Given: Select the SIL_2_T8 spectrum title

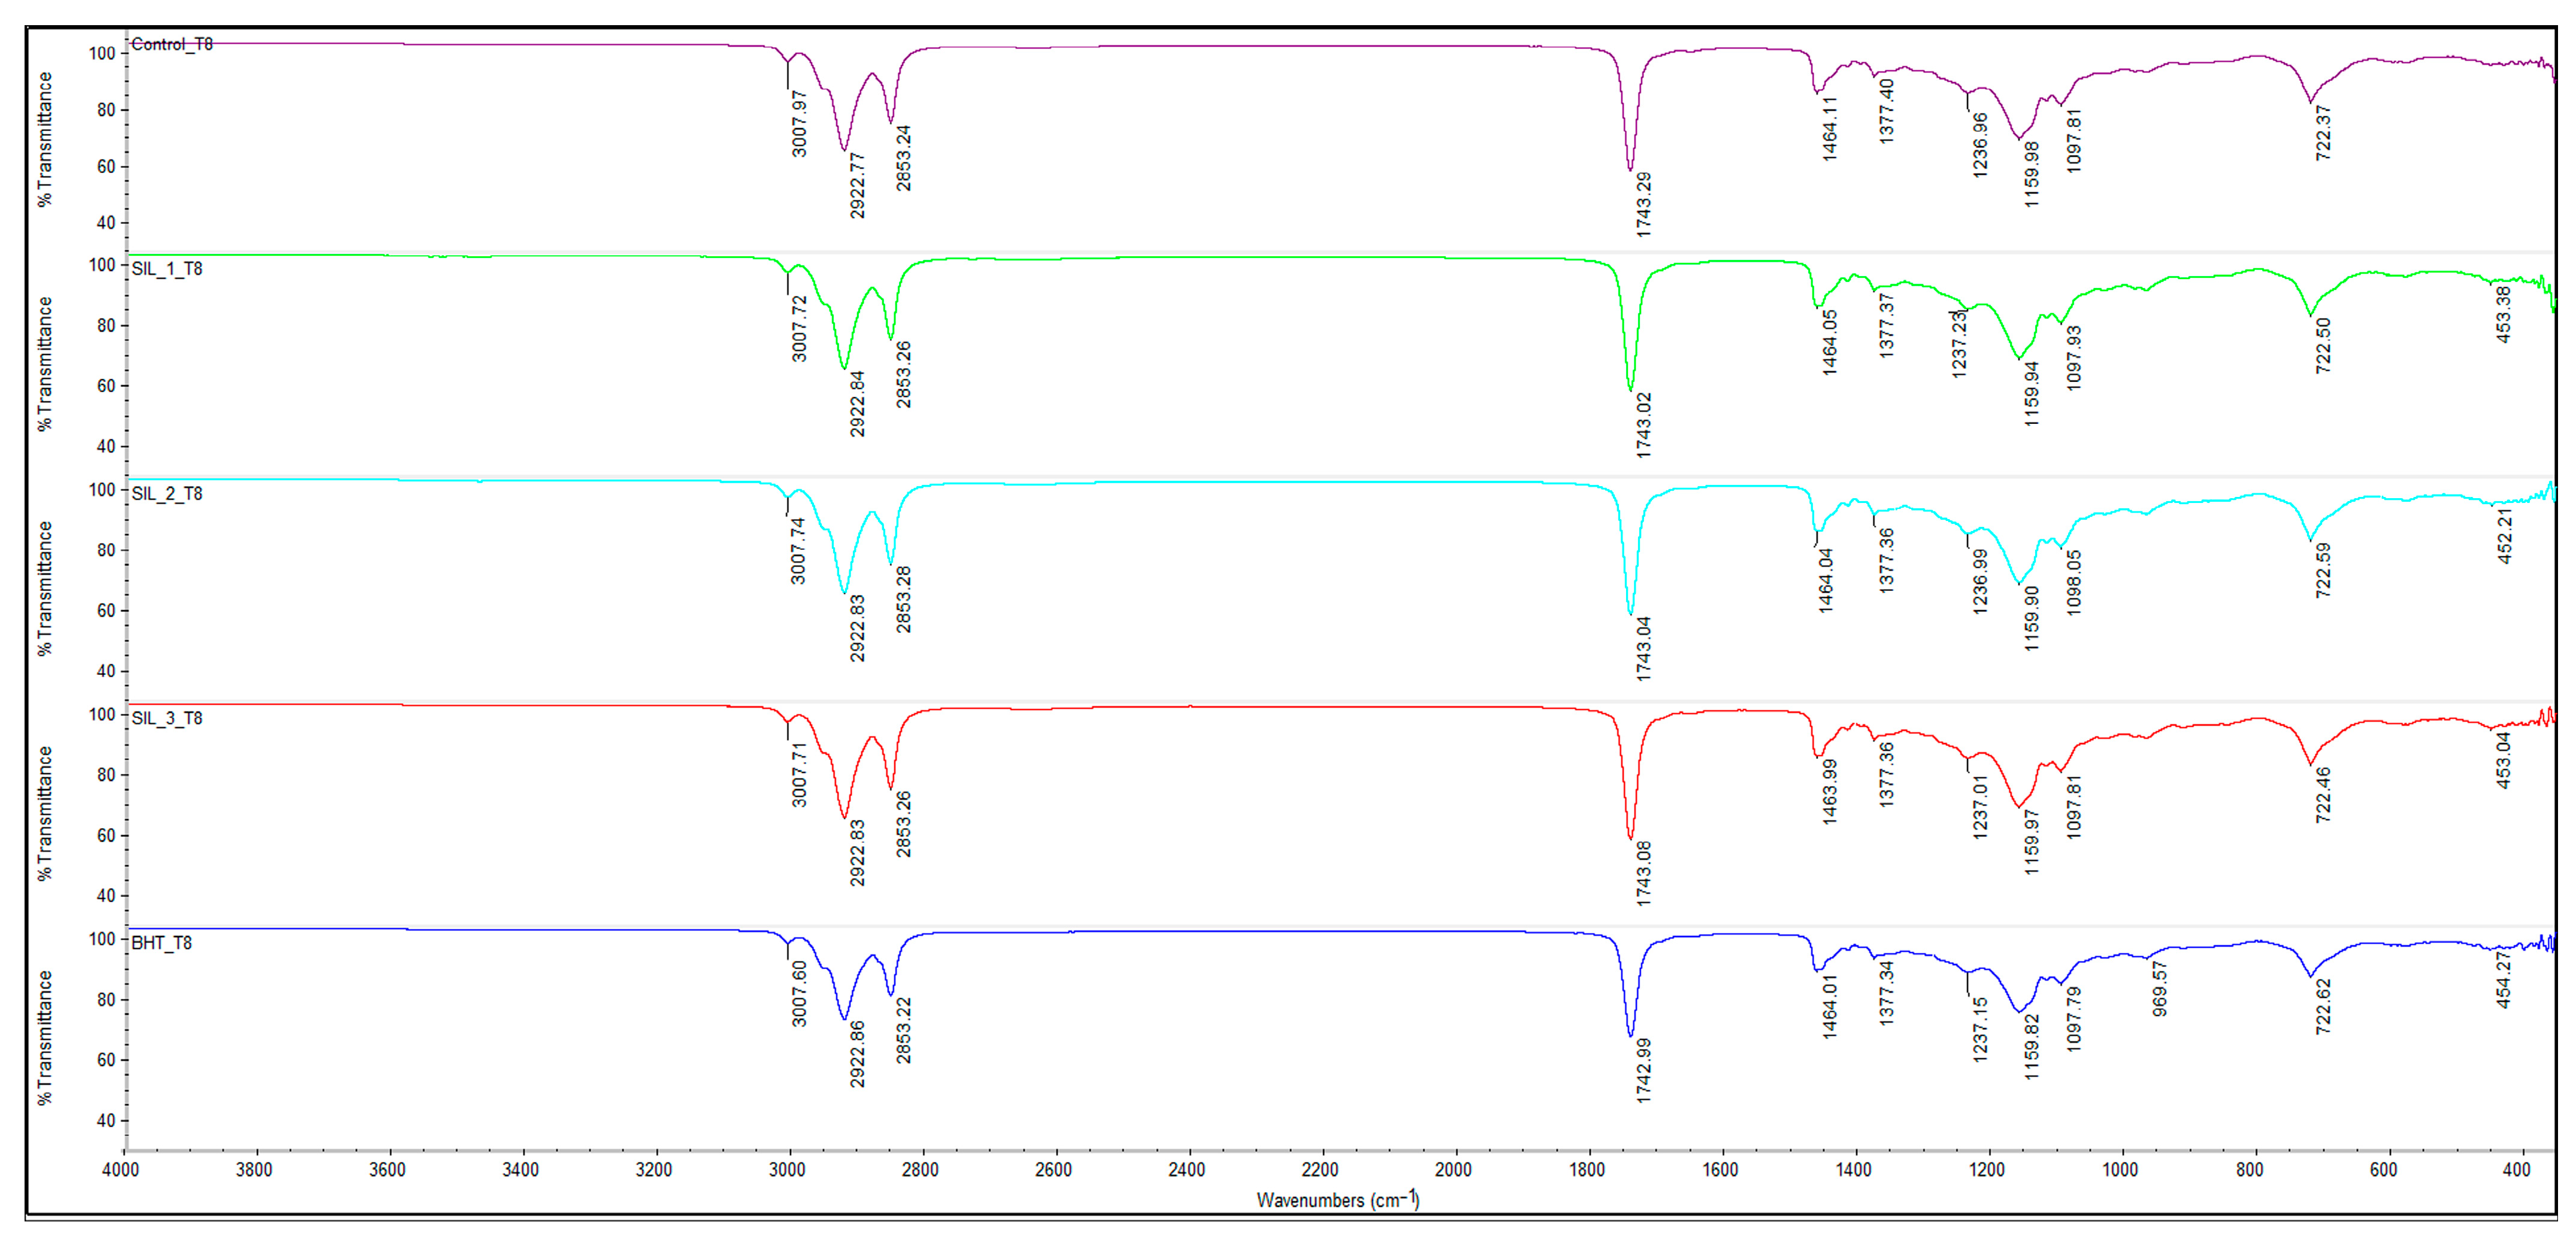Looking at the screenshot, I should [x=167, y=493].
